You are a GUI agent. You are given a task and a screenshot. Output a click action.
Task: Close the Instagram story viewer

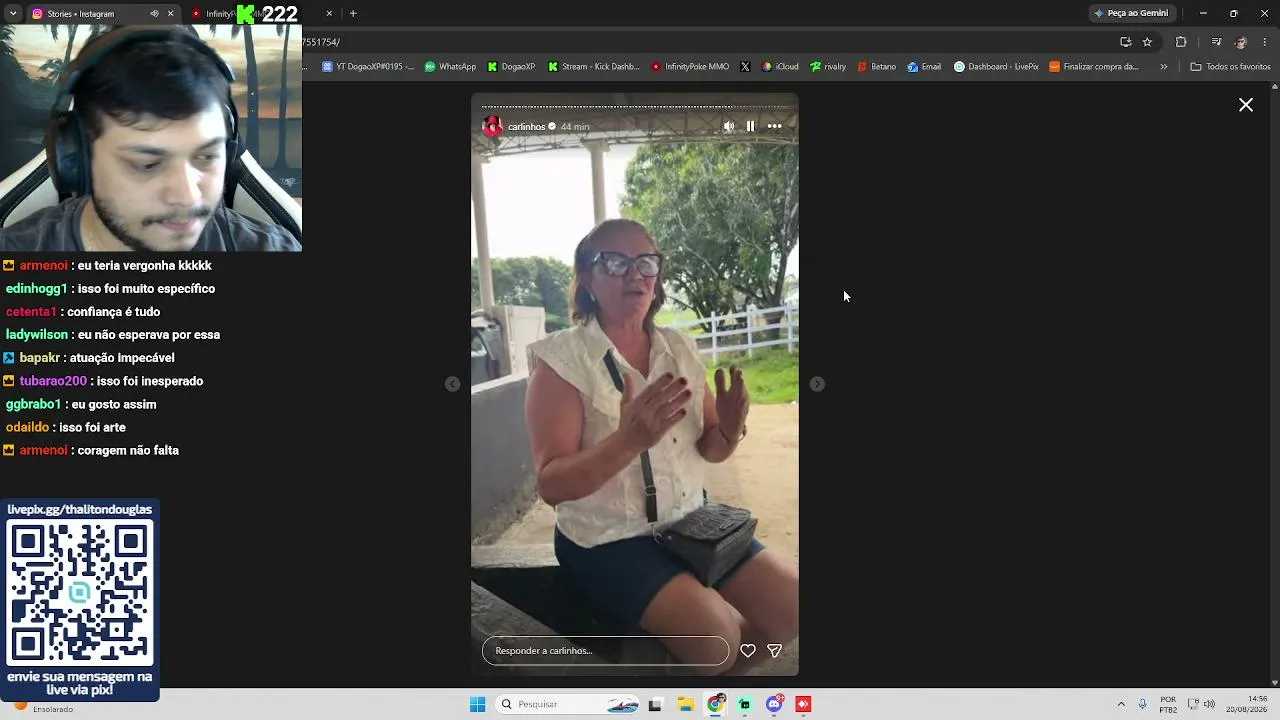[1246, 105]
